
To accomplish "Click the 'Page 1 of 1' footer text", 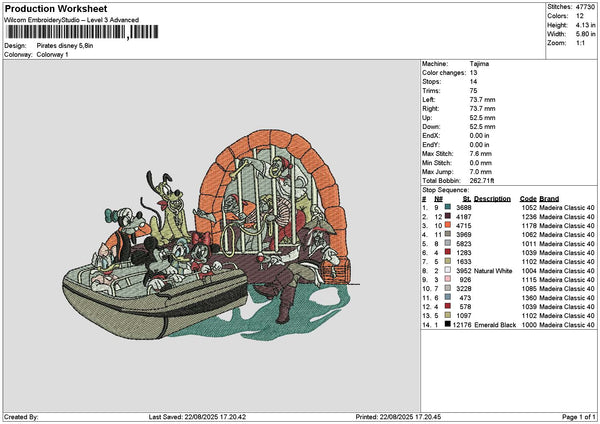I will (579, 417).
